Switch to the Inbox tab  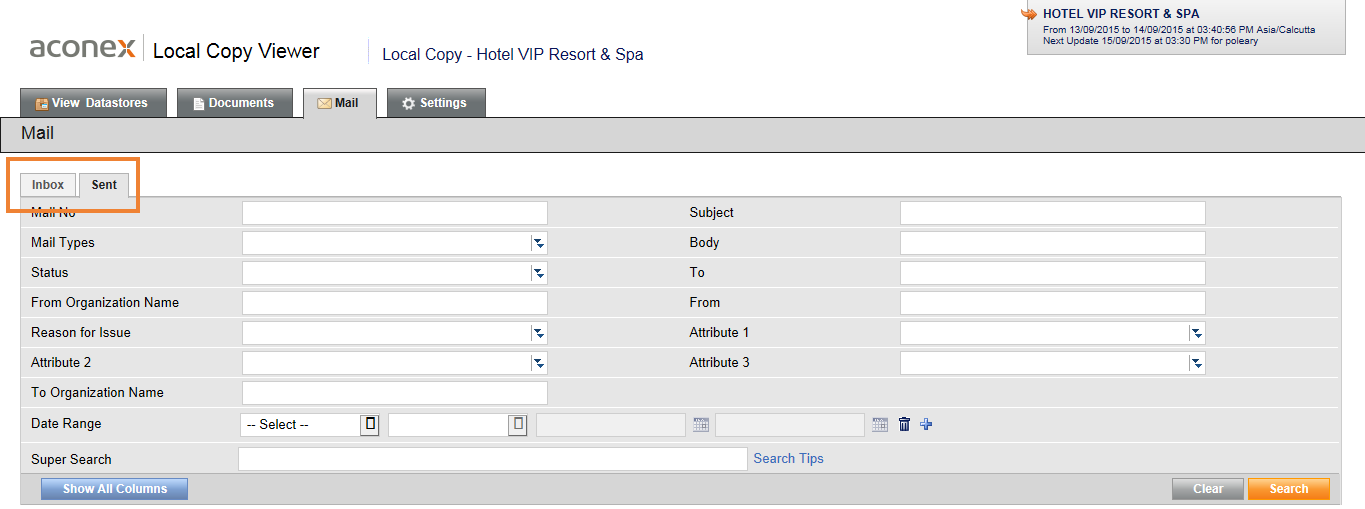pyautogui.click(x=48, y=185)
